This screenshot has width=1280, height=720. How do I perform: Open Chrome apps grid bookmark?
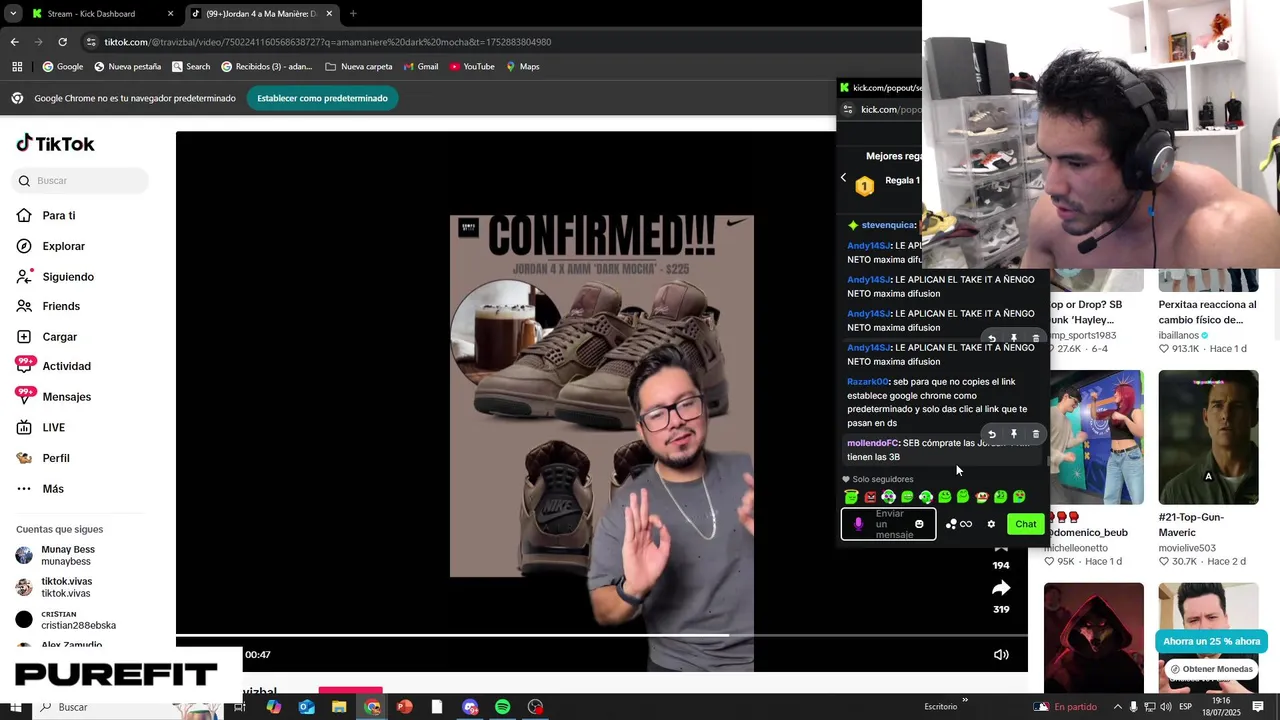click(17, 67)
